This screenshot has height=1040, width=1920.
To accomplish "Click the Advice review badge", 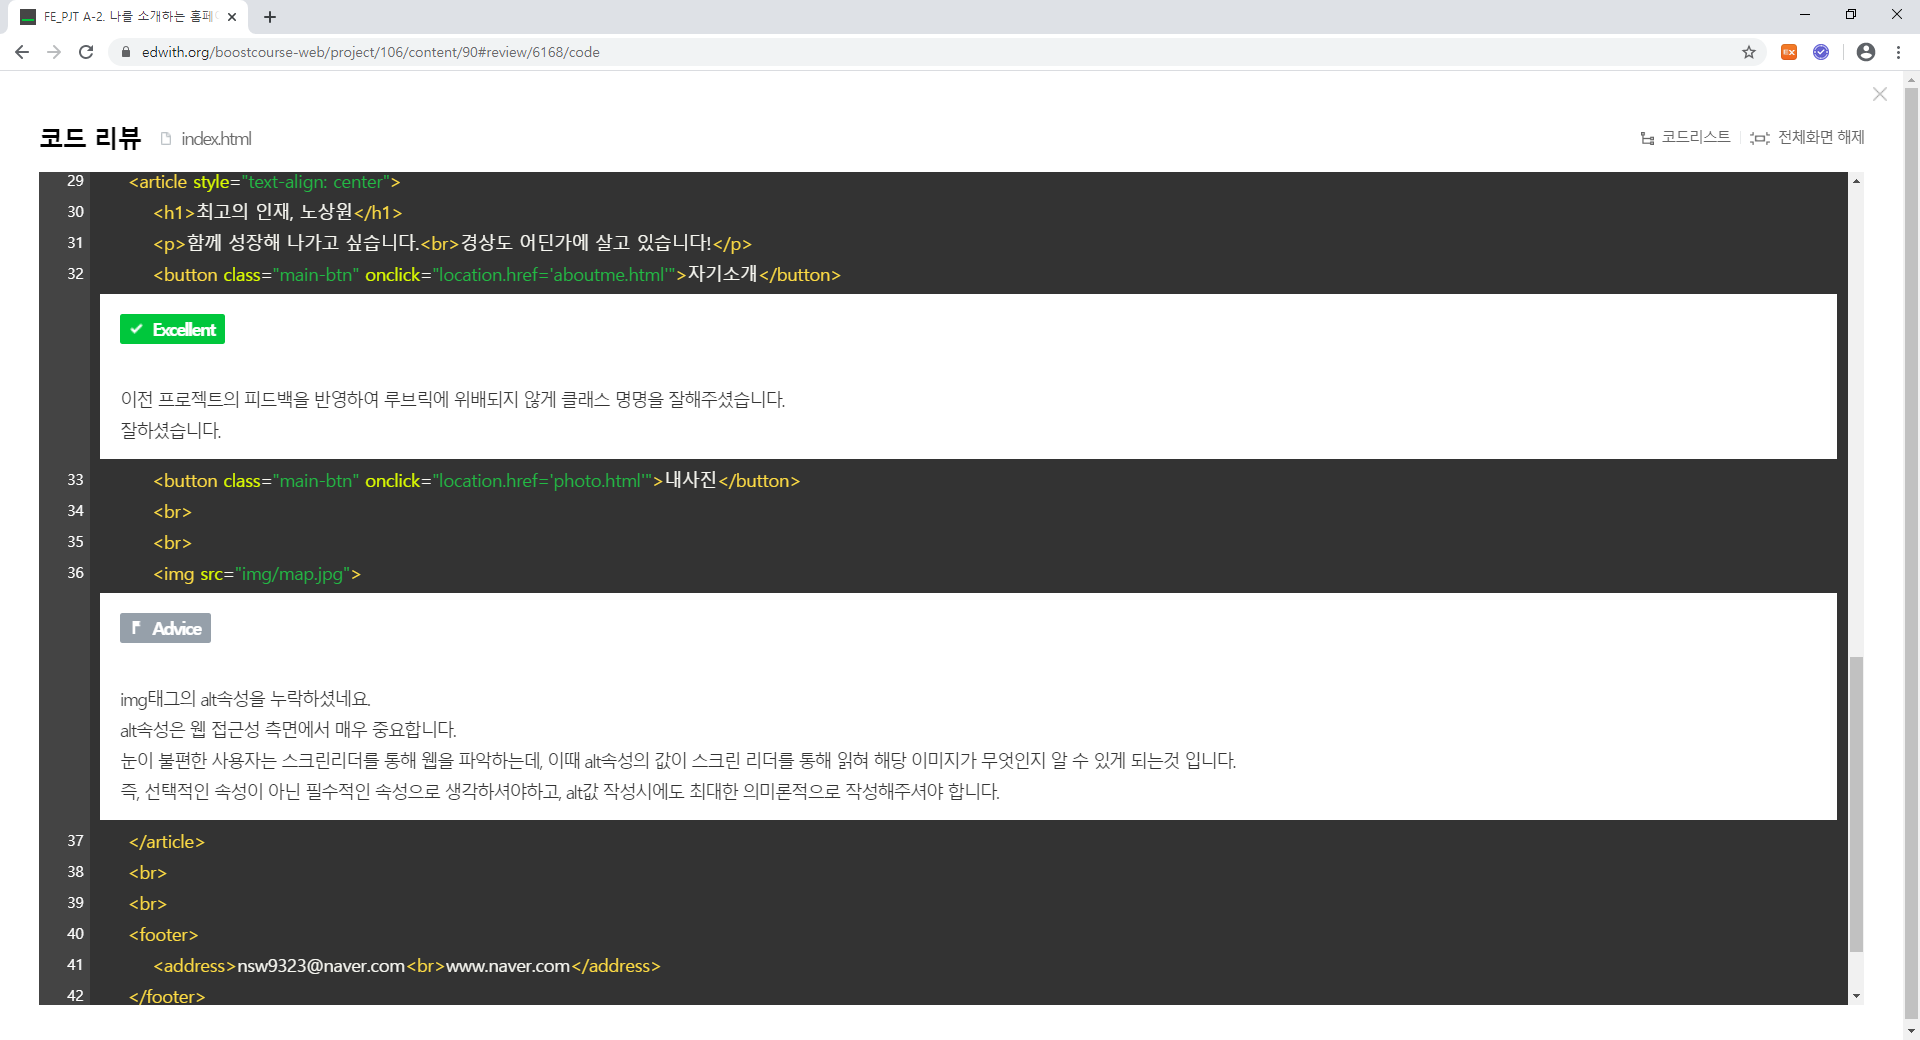I will click(165, 628).
